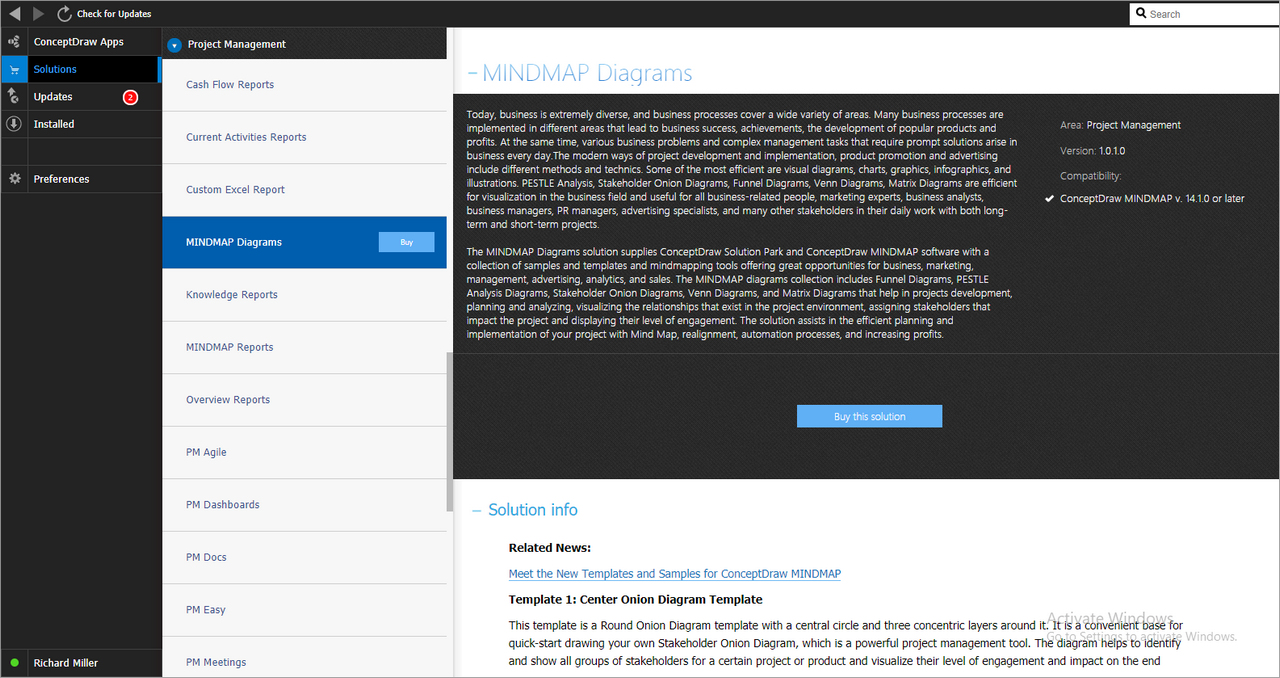Select PM Dashboards entry
This screenshot has height=678, width=1280.
click(x=304, y=505)
